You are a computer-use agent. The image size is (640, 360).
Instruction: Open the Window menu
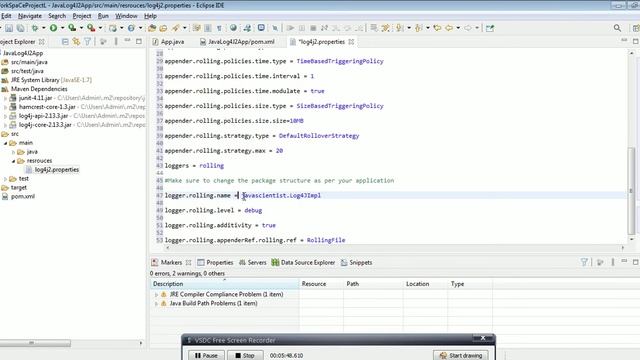click(126, 16)
